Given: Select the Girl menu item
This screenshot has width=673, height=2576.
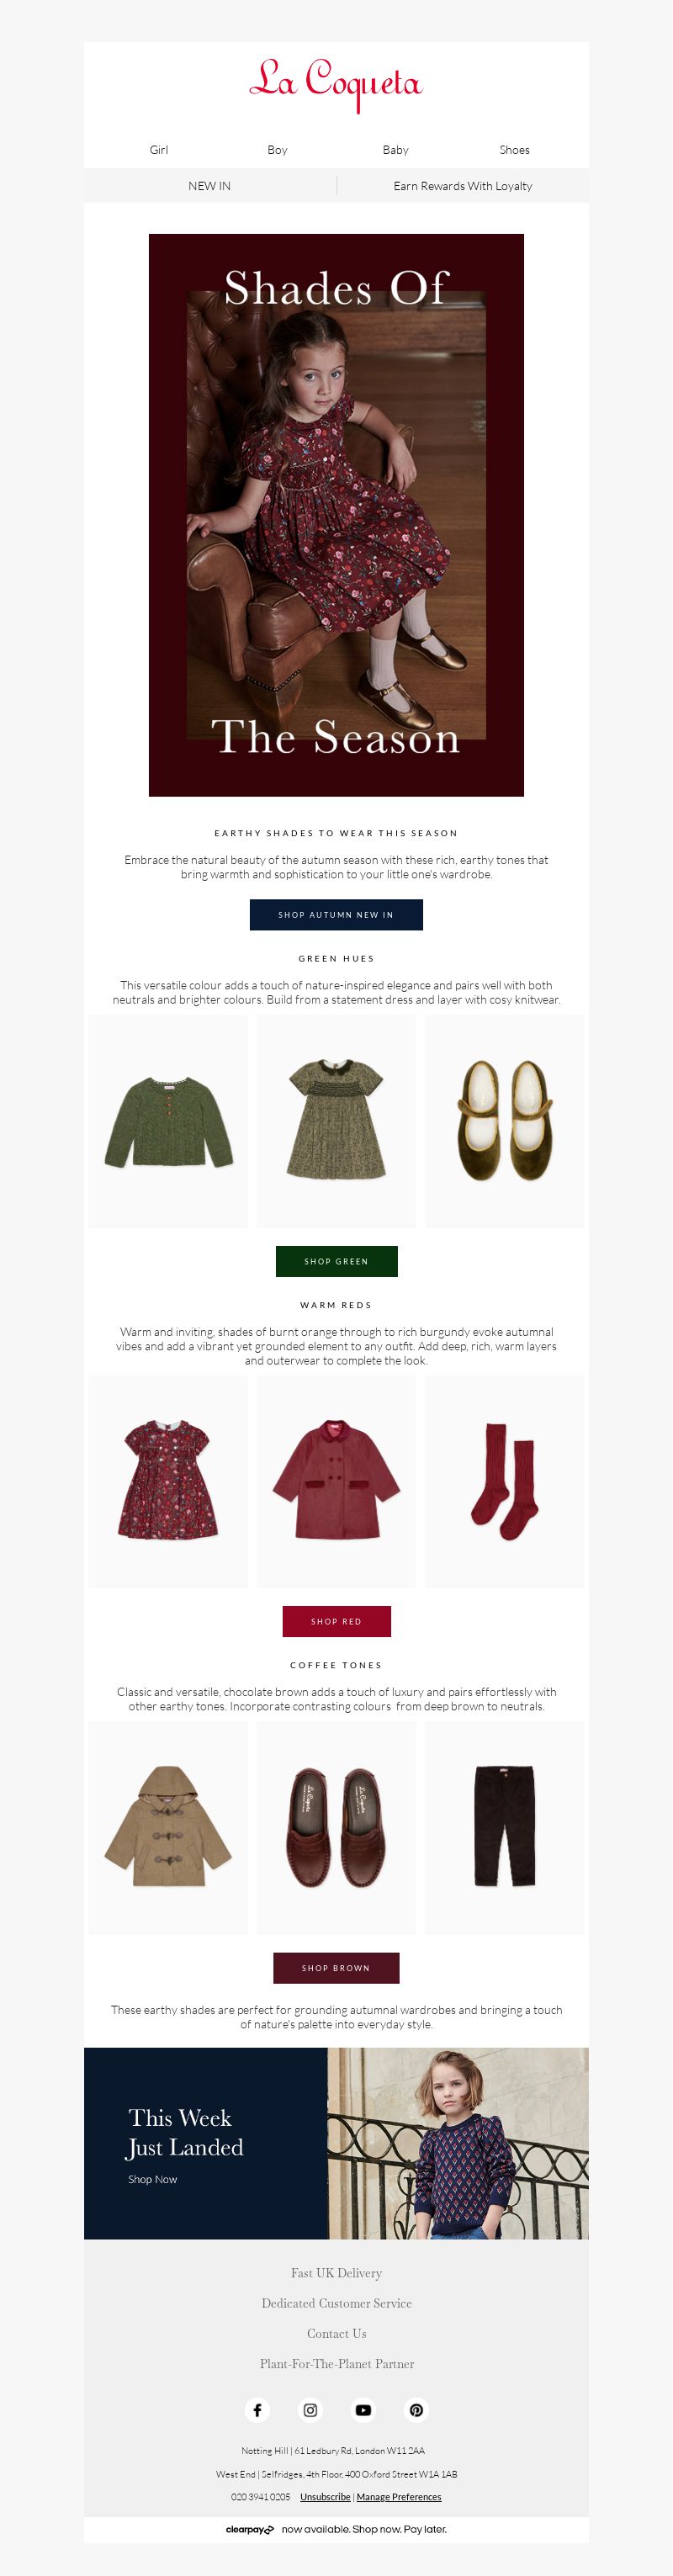Looking at the screenshot, I should tap(159, 150).
